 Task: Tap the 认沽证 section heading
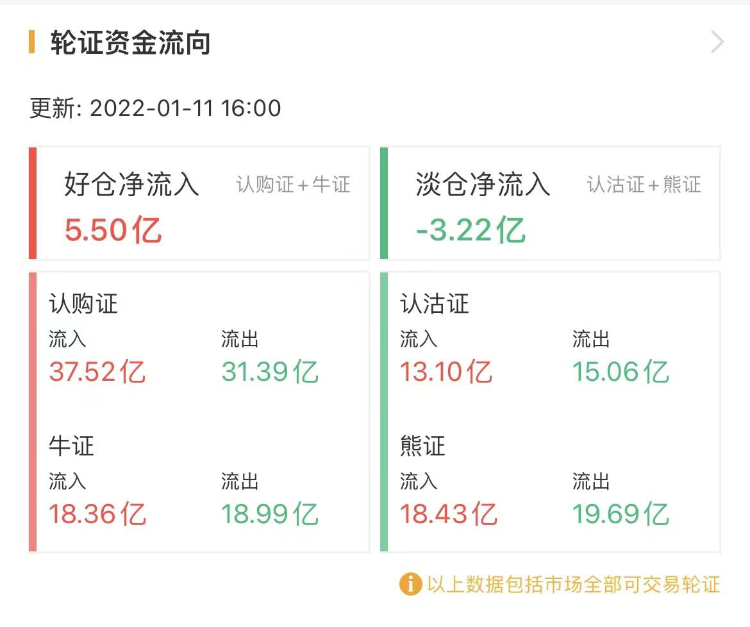434,304
